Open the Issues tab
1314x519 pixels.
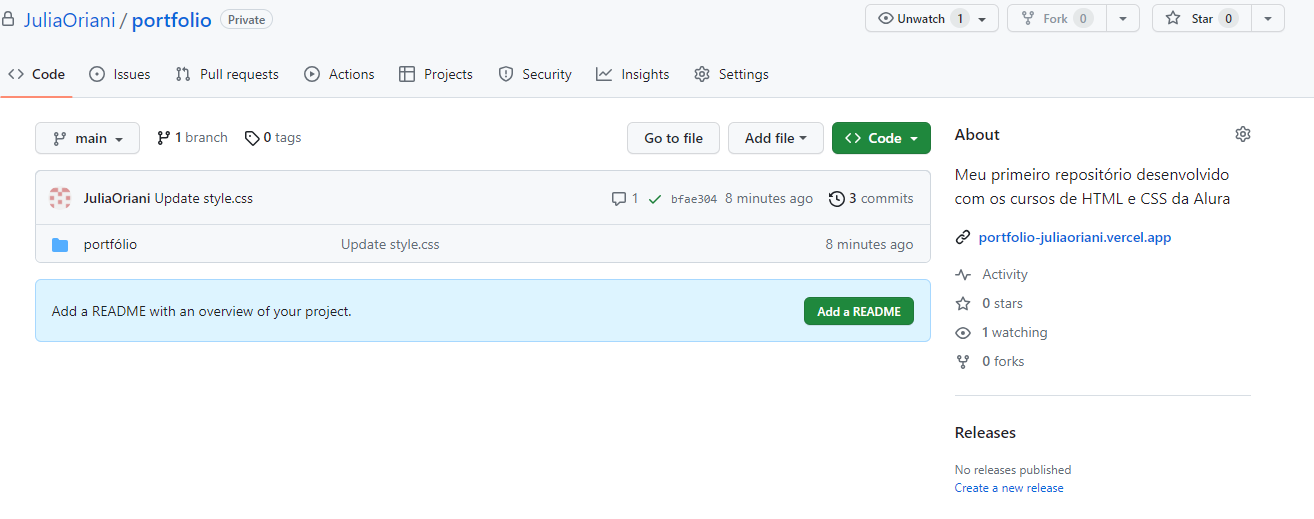click(x=120, y=74)
